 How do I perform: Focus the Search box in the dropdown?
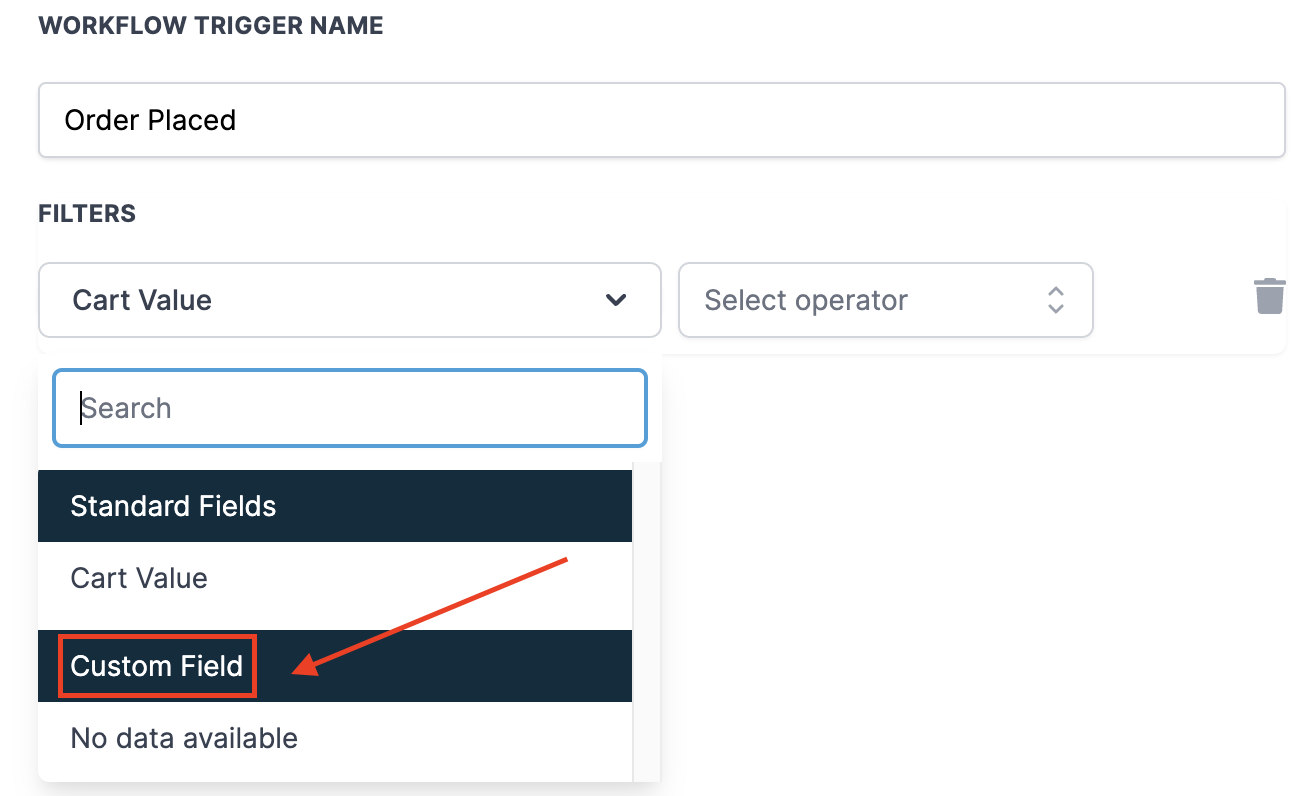click(x=350, y=408)
